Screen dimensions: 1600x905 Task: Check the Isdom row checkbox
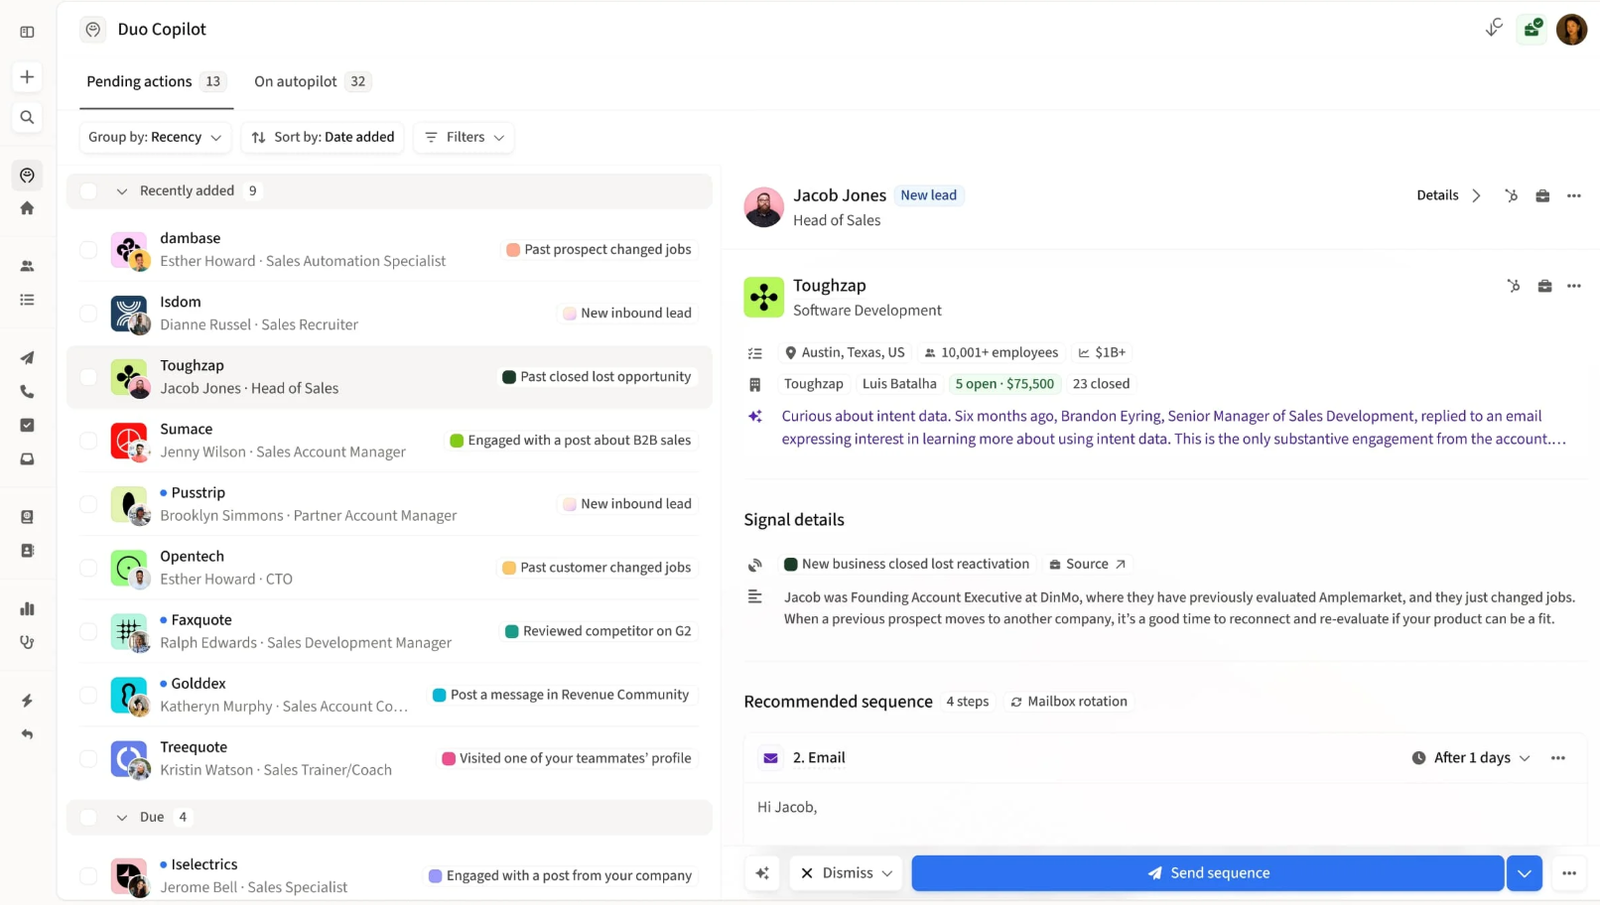point(89,313)
